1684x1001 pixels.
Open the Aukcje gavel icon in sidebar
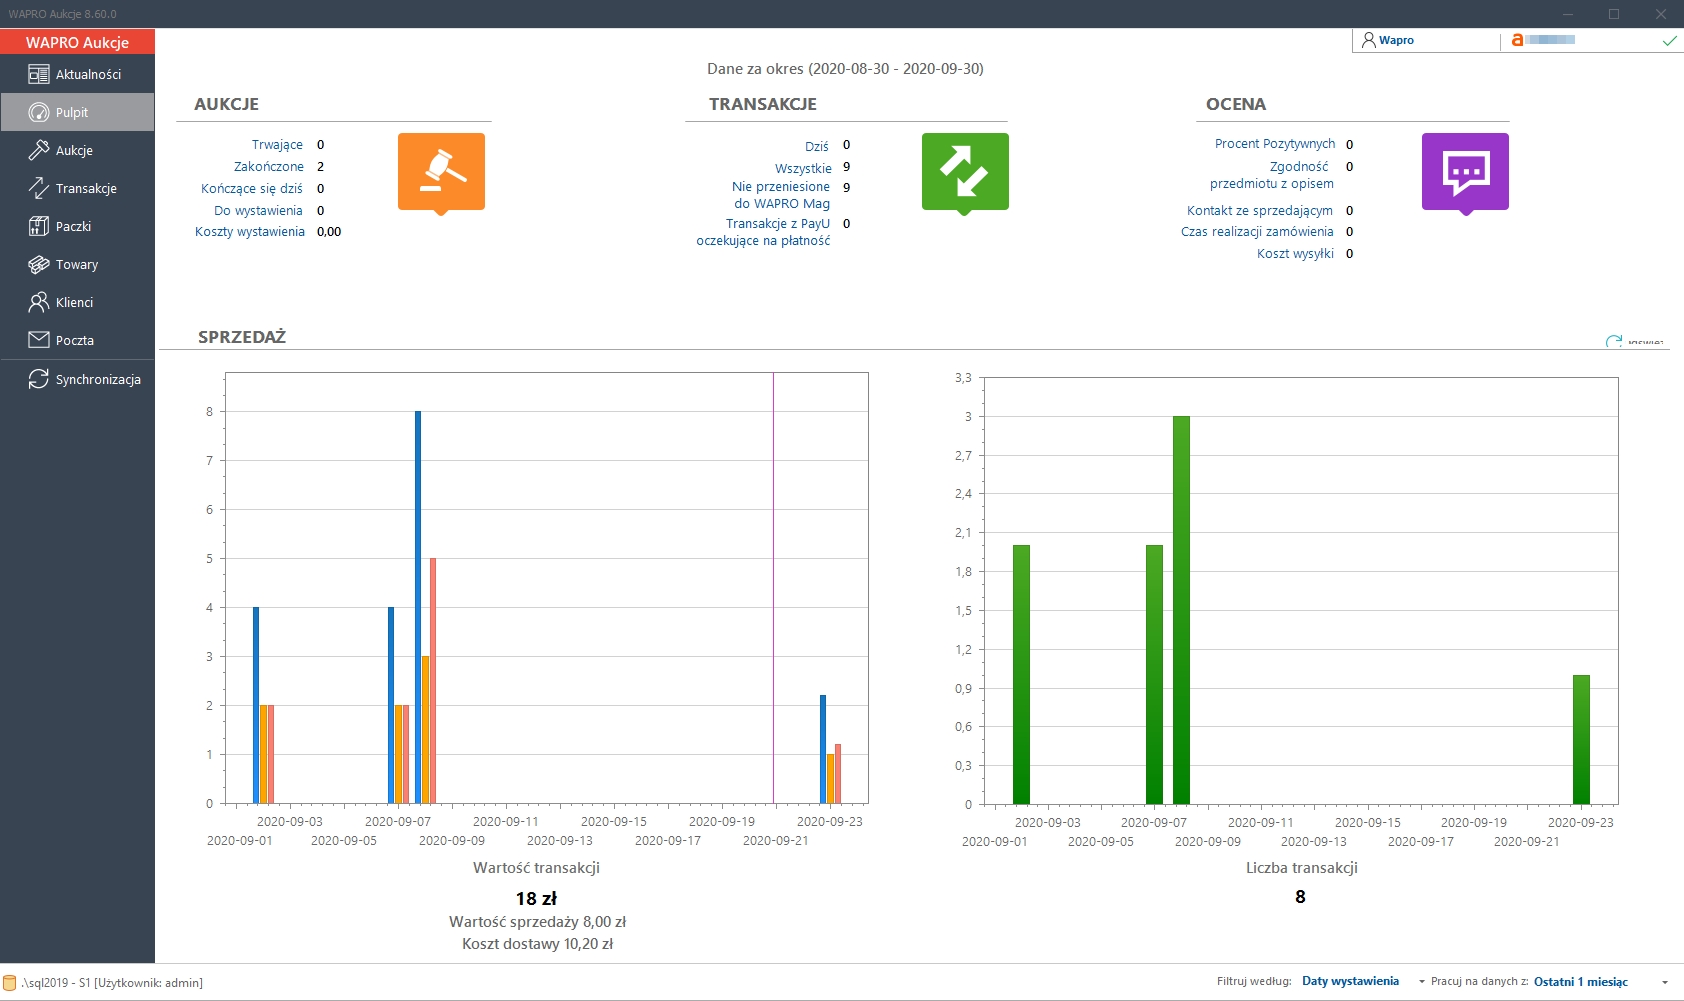tap(39, 150)
